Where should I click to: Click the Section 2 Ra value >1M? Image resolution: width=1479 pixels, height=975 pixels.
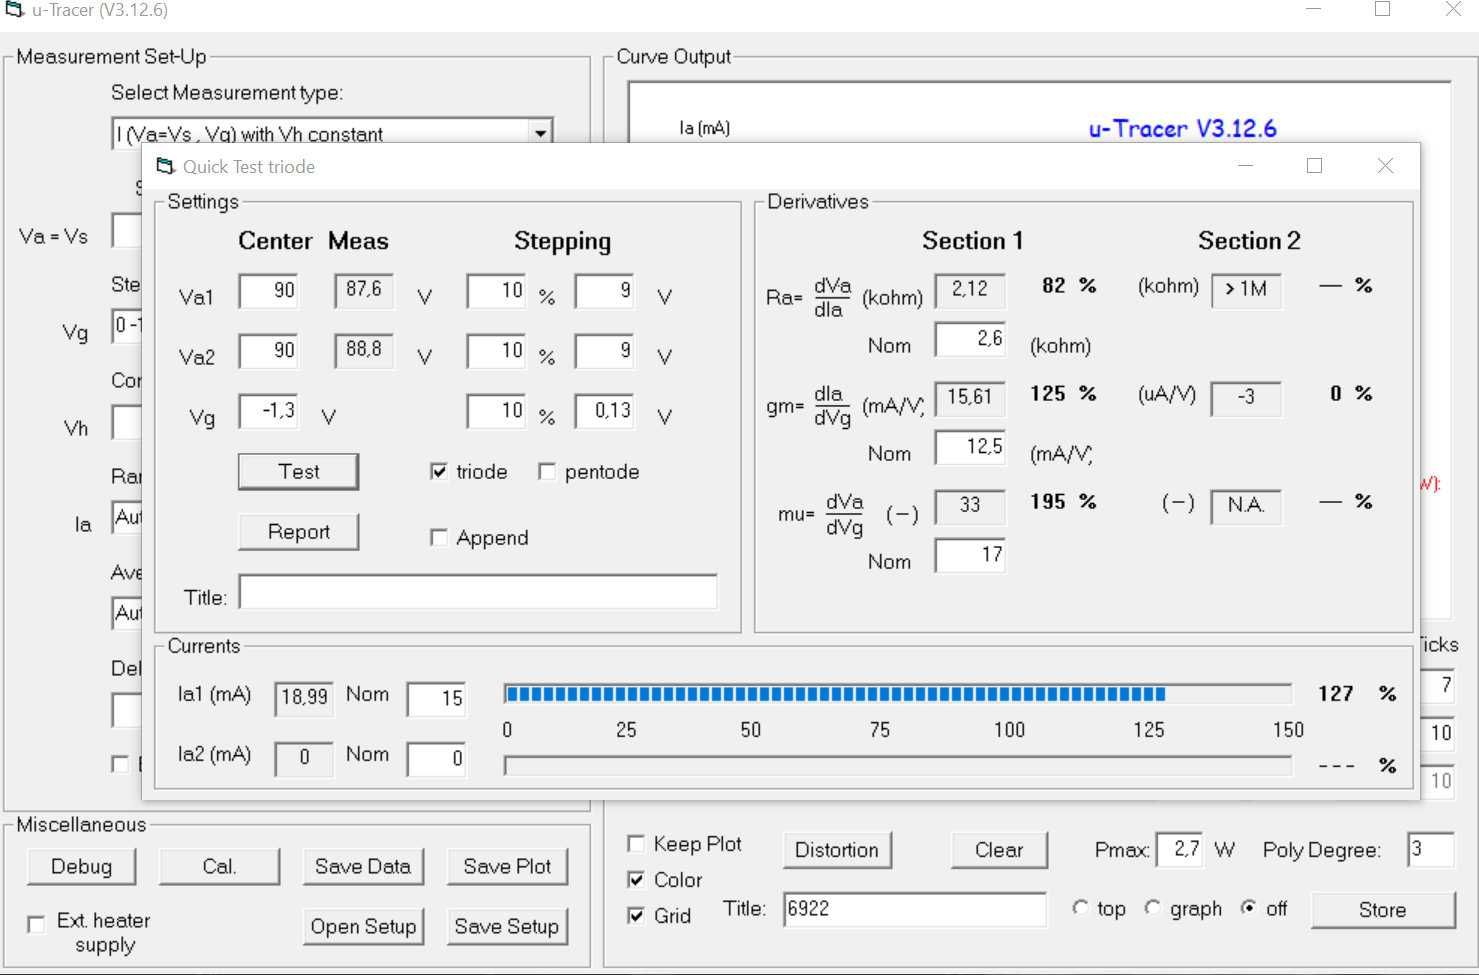(1245, 290)
